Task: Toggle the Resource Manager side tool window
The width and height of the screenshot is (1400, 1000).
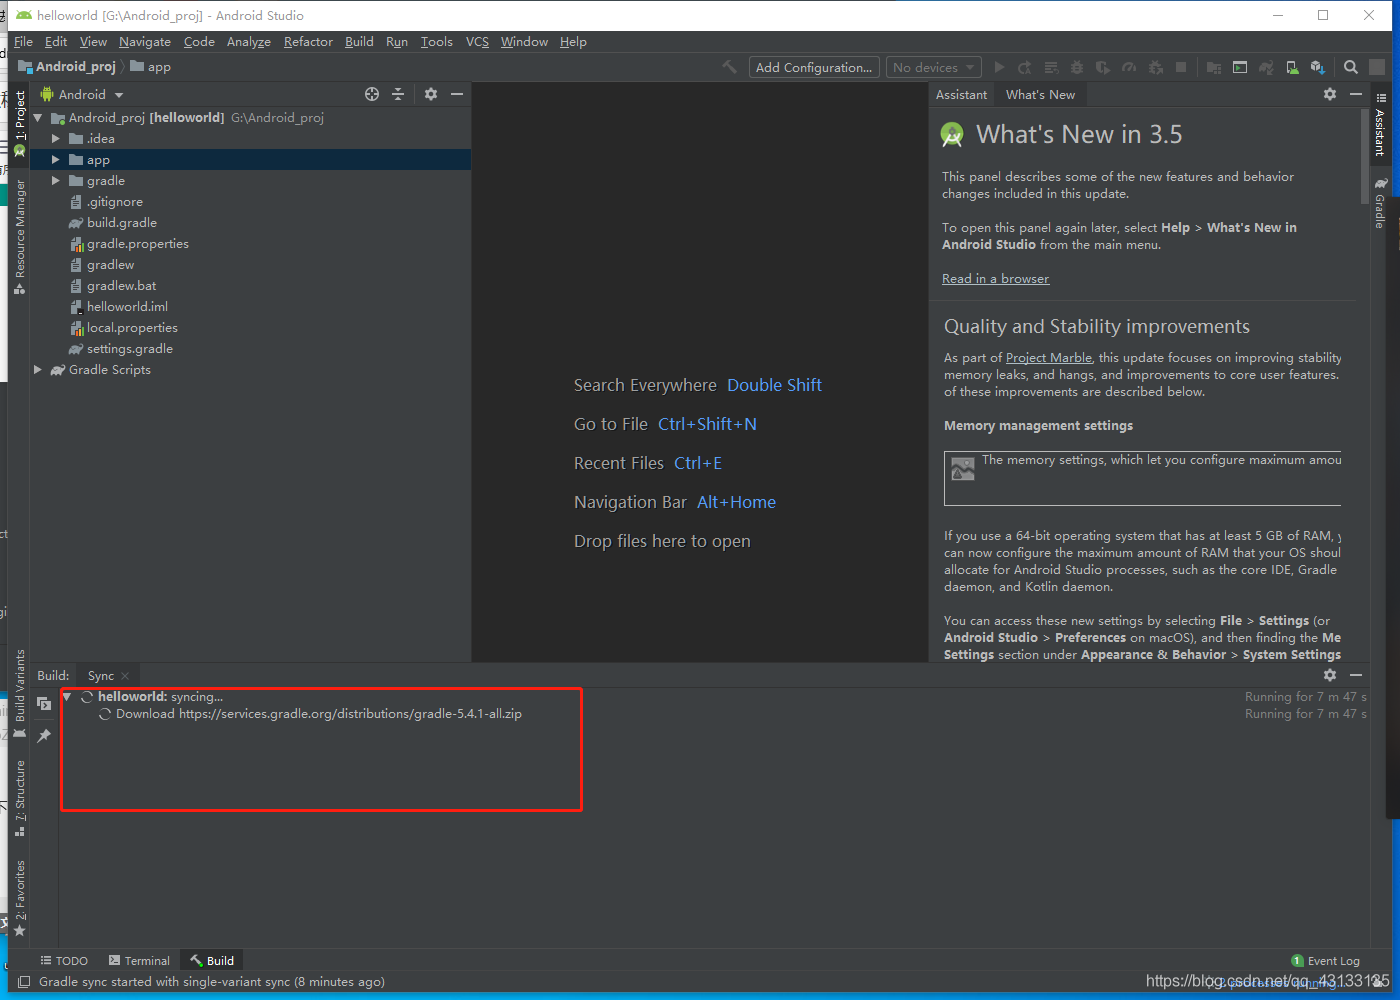Action: click(19, 237)
